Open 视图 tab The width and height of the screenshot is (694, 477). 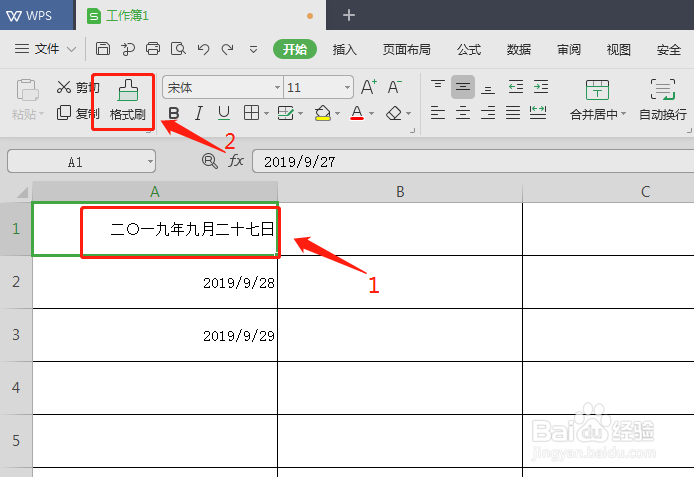click(x=618, y=49)
